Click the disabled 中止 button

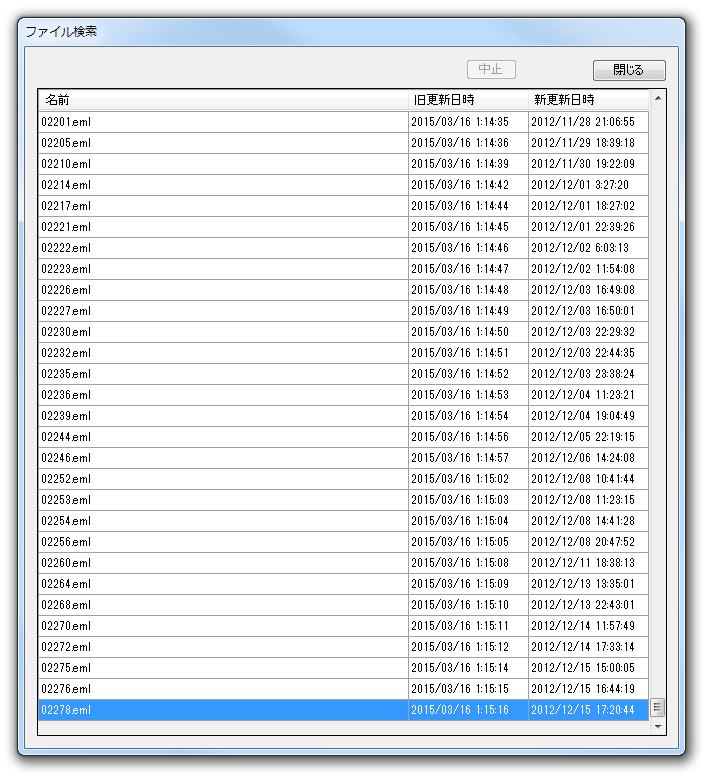coord(491,69)
